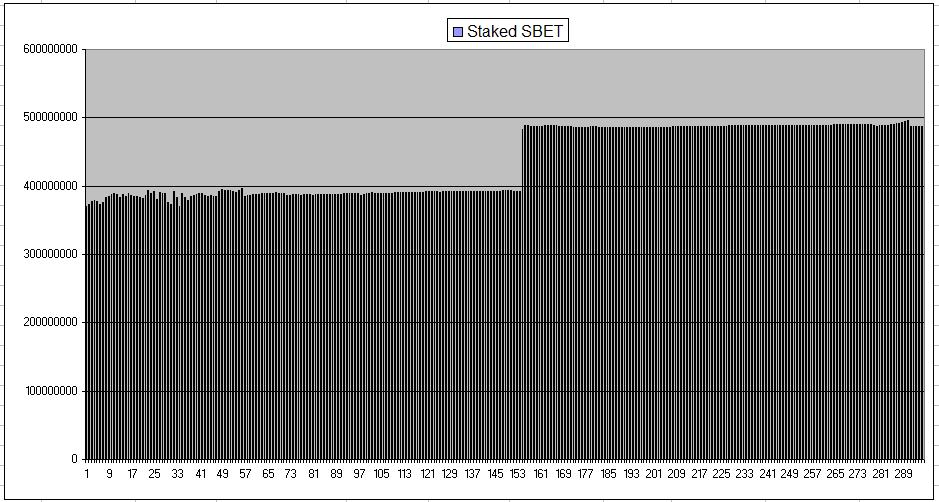Click x-axis label 9
The image size is (939, 502).
tap(110, 474)
